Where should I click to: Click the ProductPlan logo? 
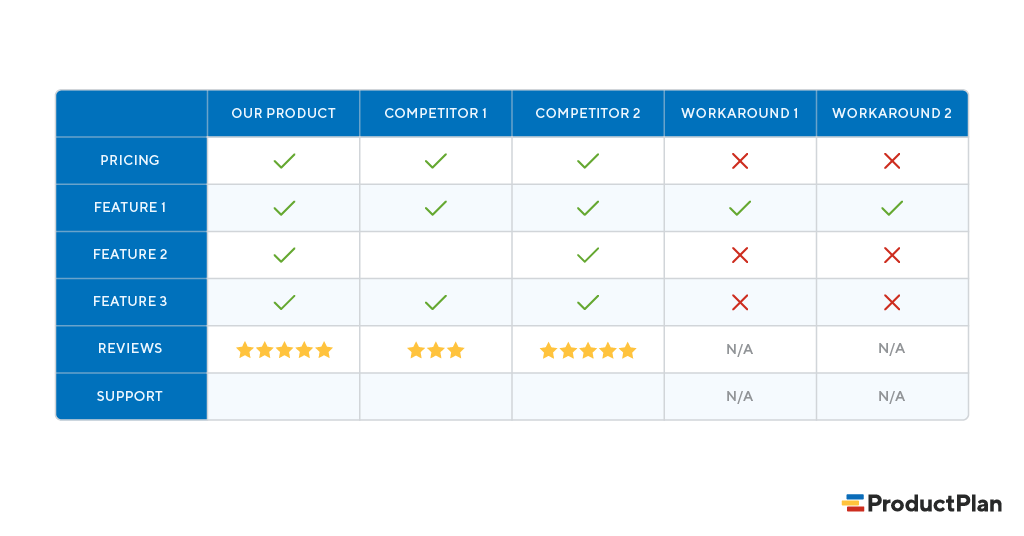pos(922,503)
